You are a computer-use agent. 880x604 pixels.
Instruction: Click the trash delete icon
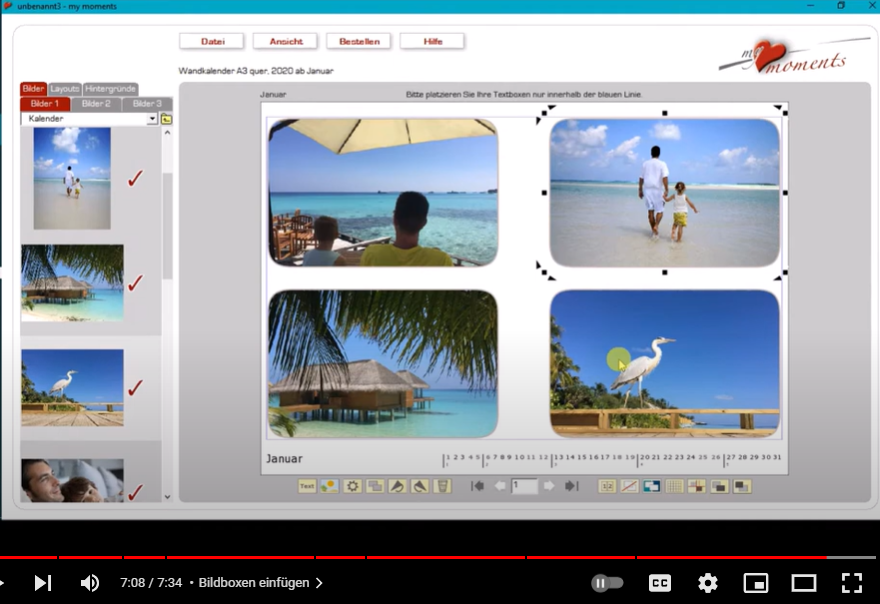click(x=442, y=486)
